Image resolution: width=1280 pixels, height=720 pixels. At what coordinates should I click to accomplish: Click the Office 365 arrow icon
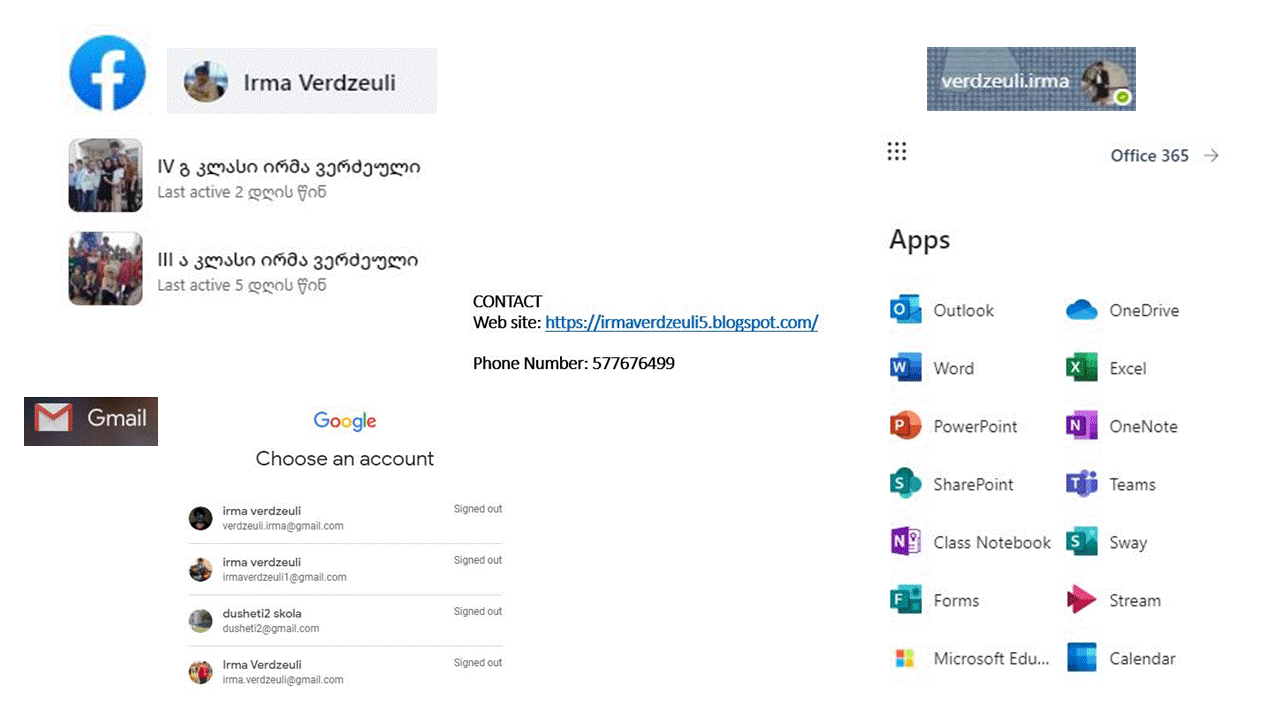(1211, 155)
